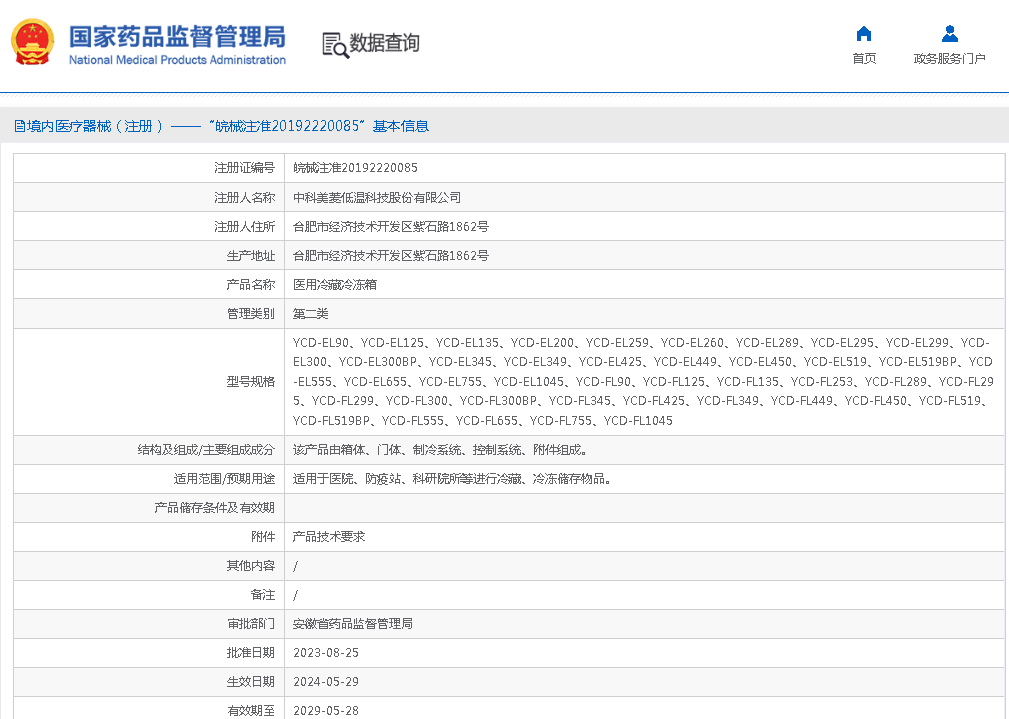Click the model list starting with YCD-EL90
This screenshot has height=719, width=1009.
tap(641, 381)
